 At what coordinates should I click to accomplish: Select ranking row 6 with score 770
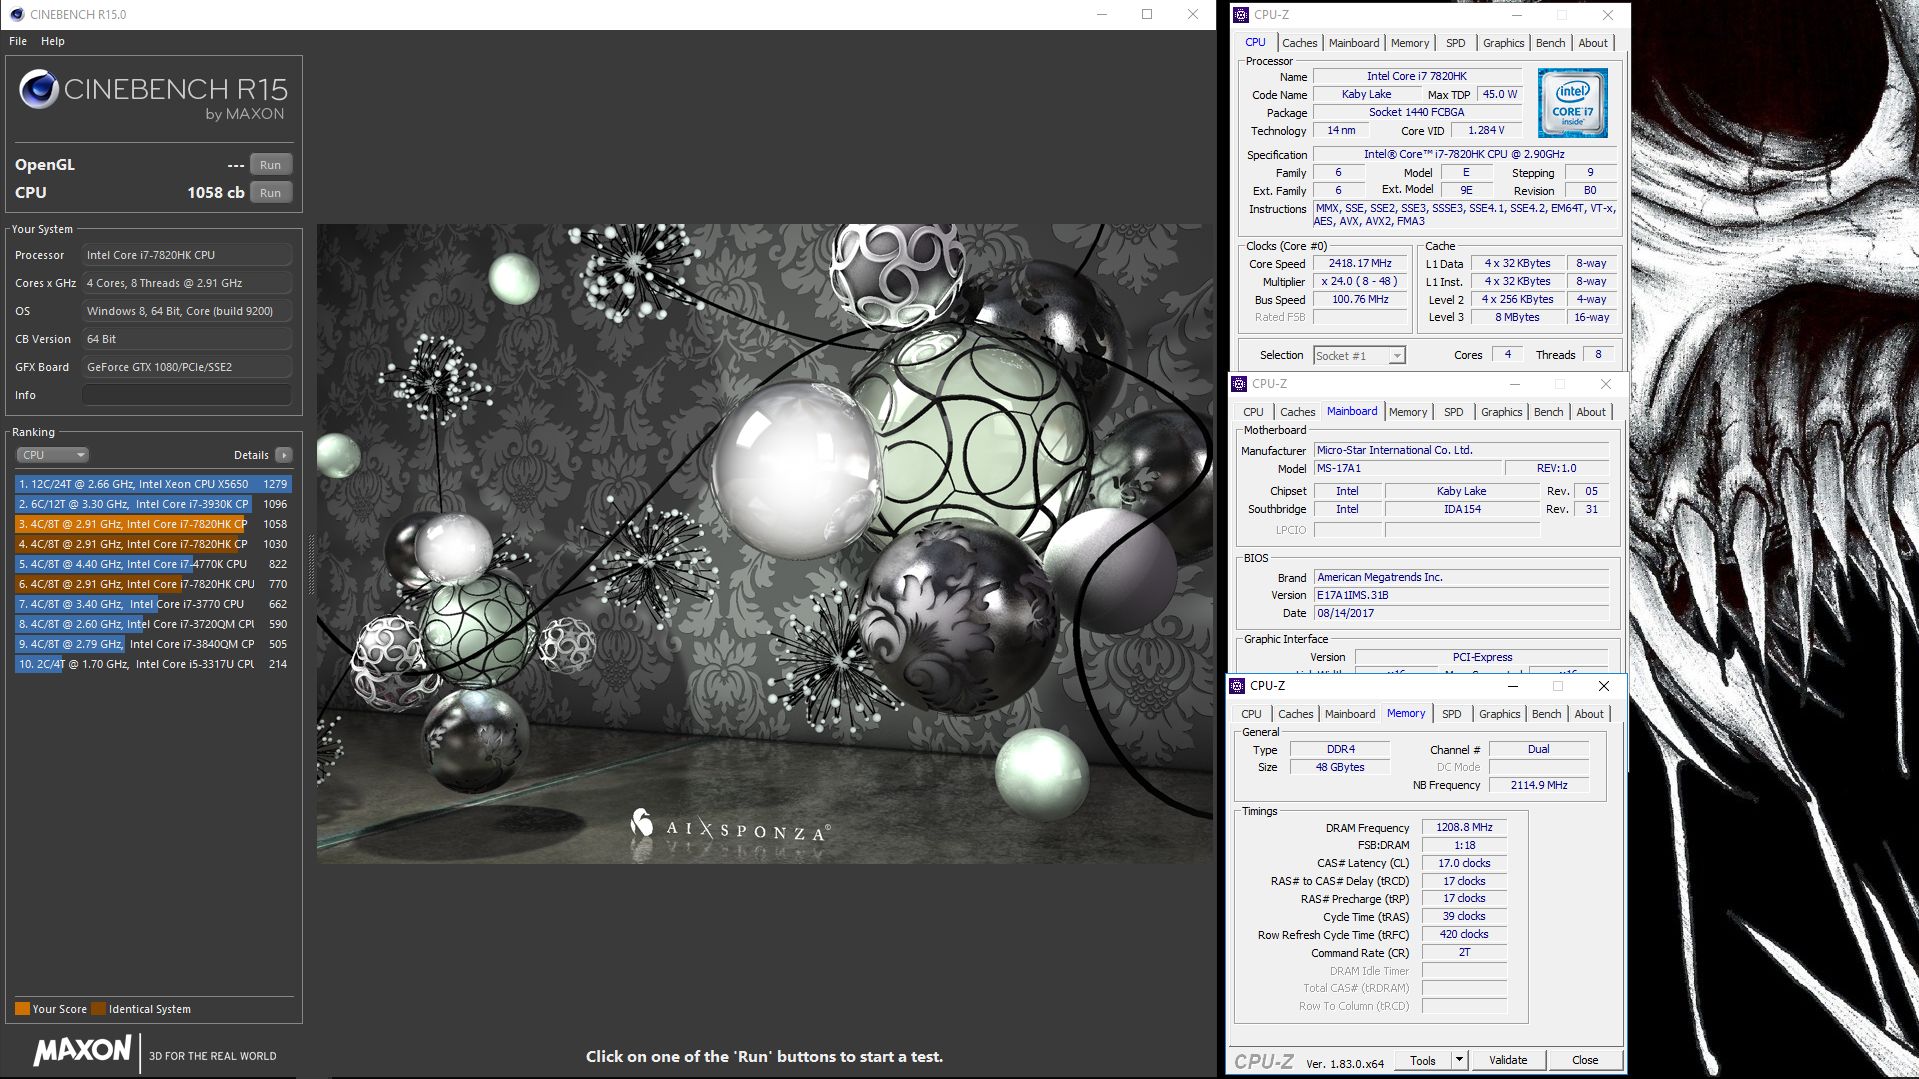tap(153, 584)
